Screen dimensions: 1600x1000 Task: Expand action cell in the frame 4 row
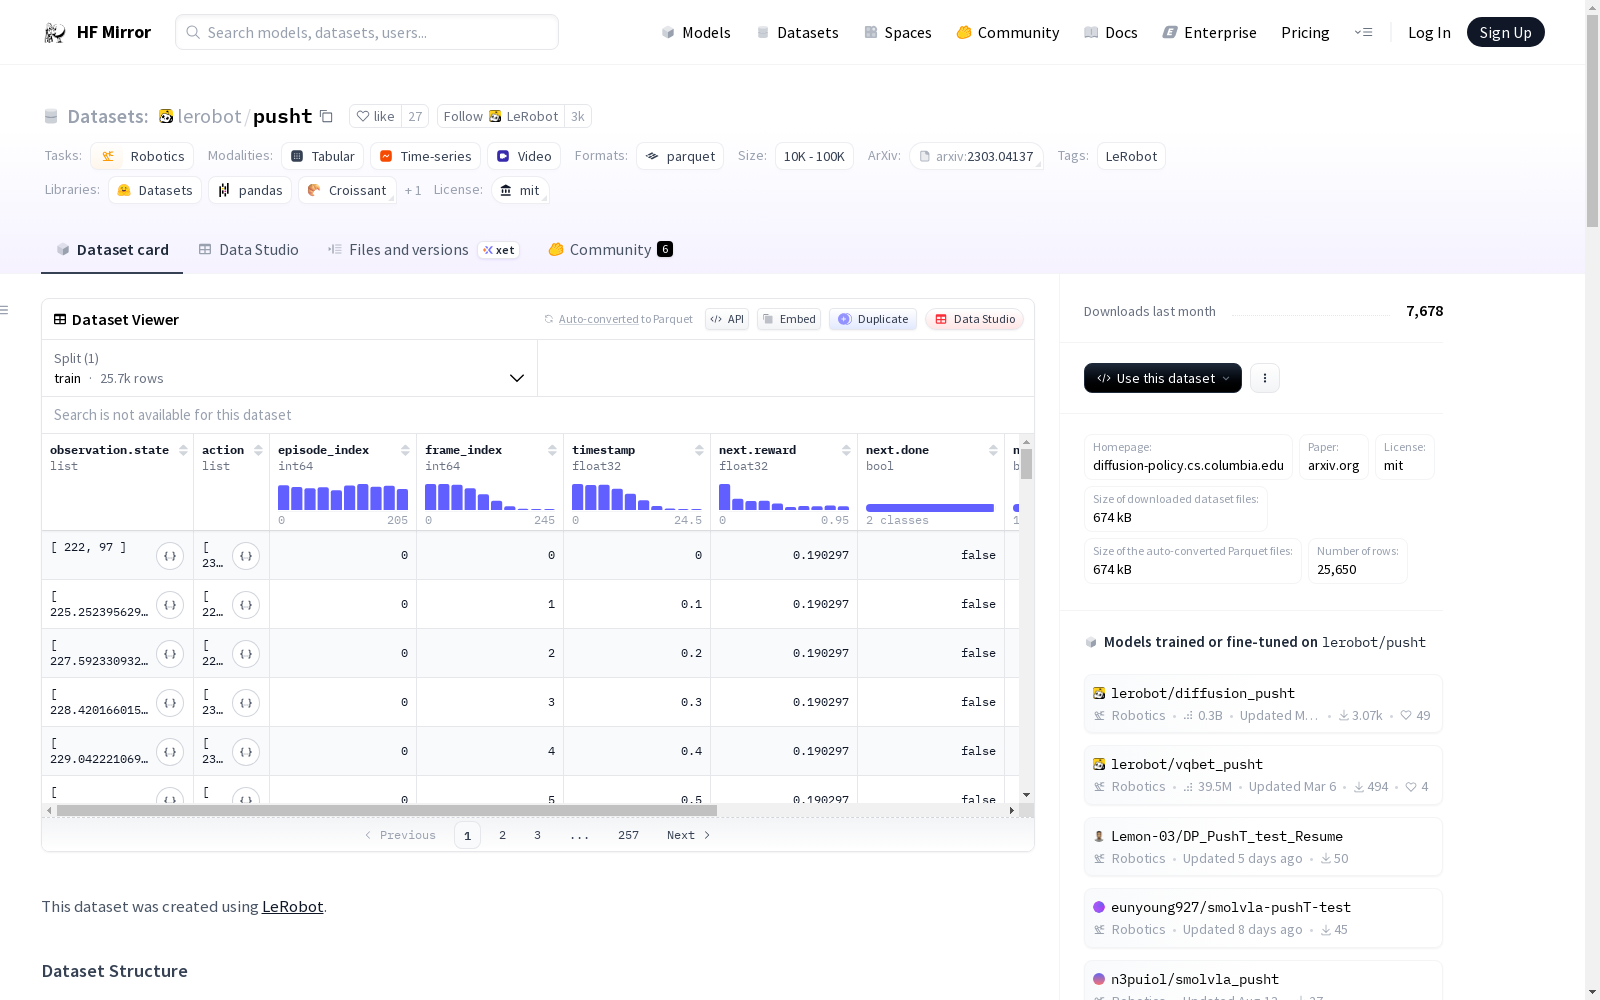tap(246, 752)
